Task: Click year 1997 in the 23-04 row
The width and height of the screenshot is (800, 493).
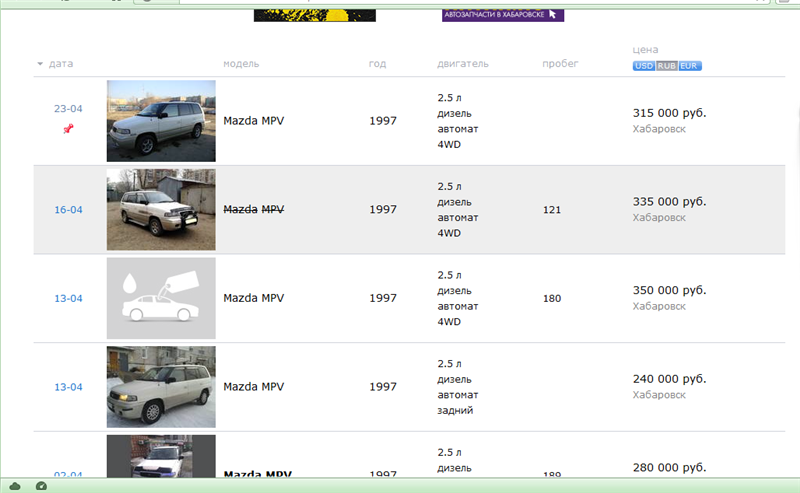Action: coord(383,121)
